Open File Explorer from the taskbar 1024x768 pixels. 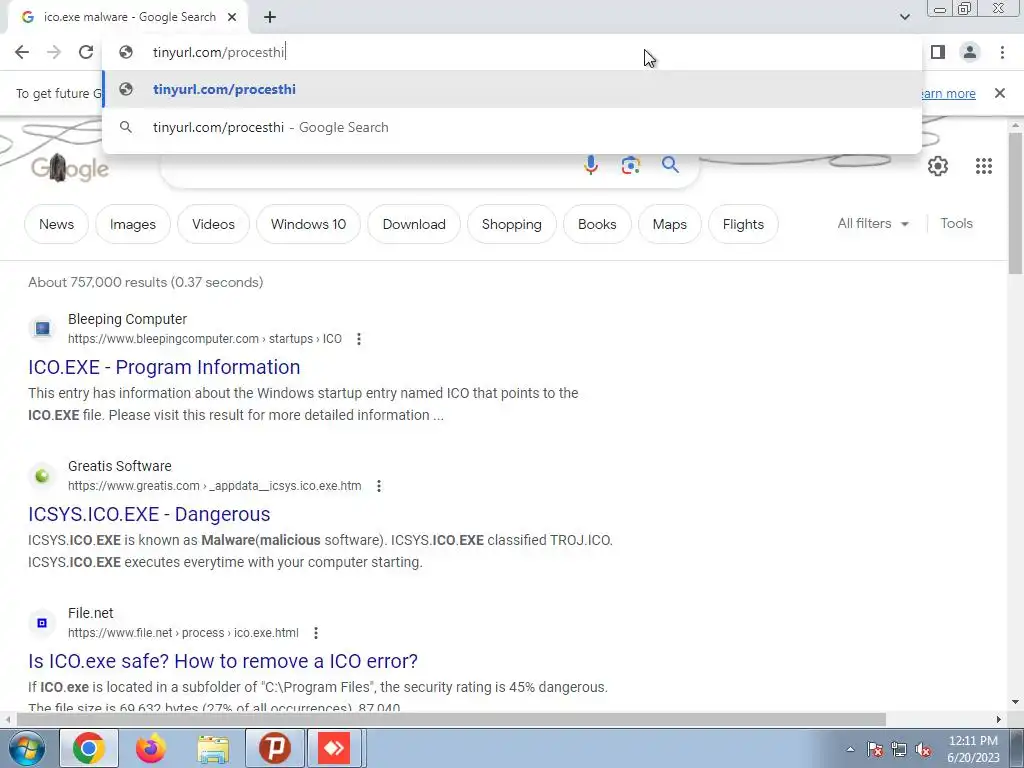pos(213,748)
